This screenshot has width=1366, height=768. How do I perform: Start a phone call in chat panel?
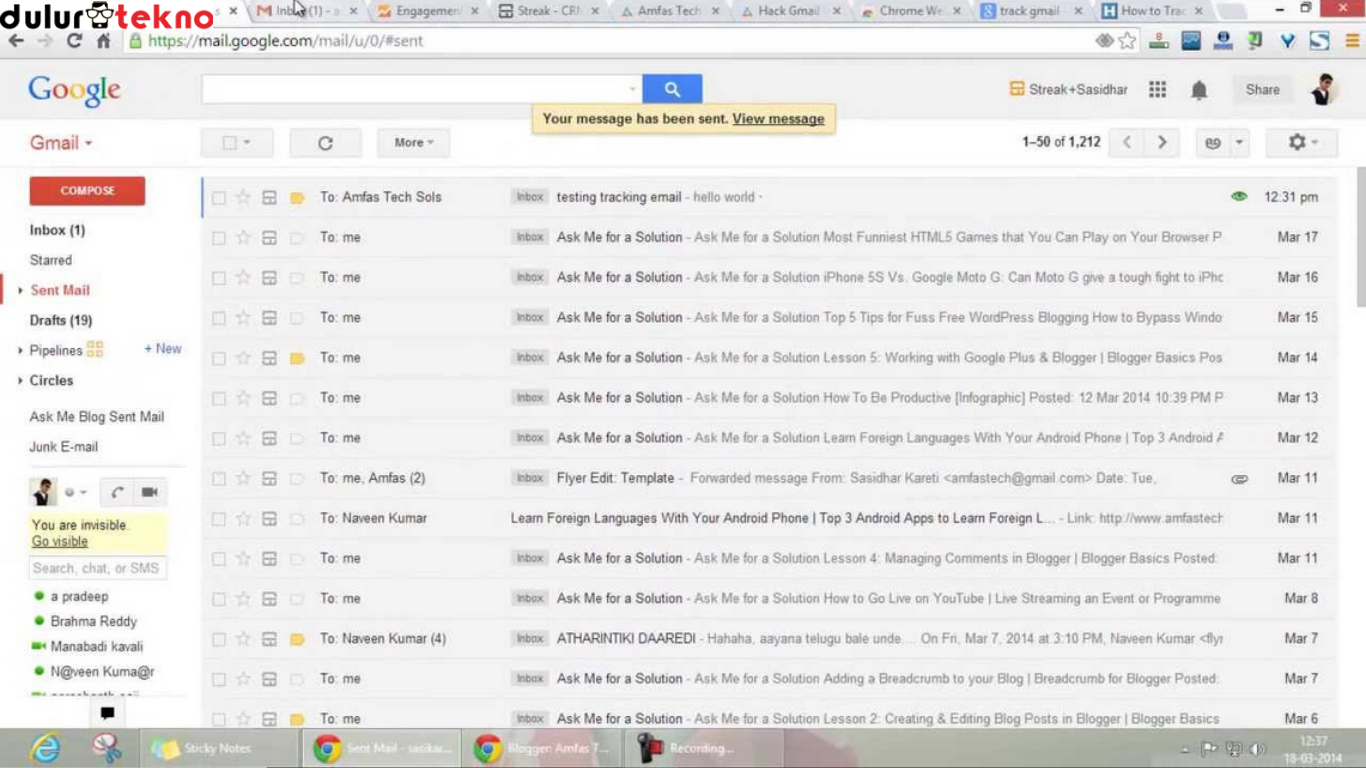[118, 492]
